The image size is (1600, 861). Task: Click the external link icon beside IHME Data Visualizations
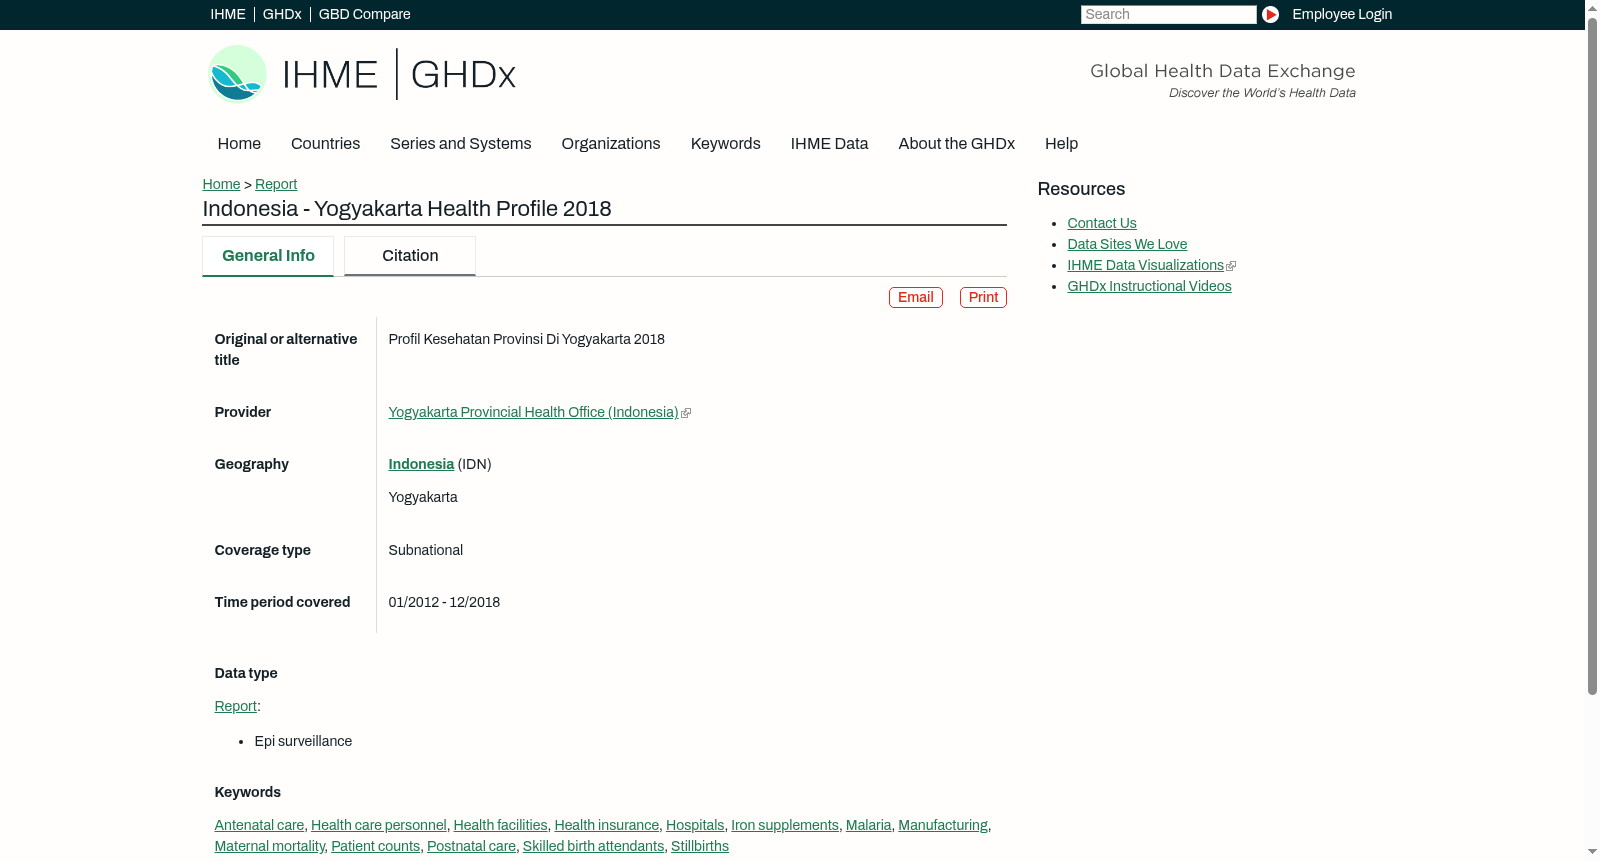point(1231,266)
